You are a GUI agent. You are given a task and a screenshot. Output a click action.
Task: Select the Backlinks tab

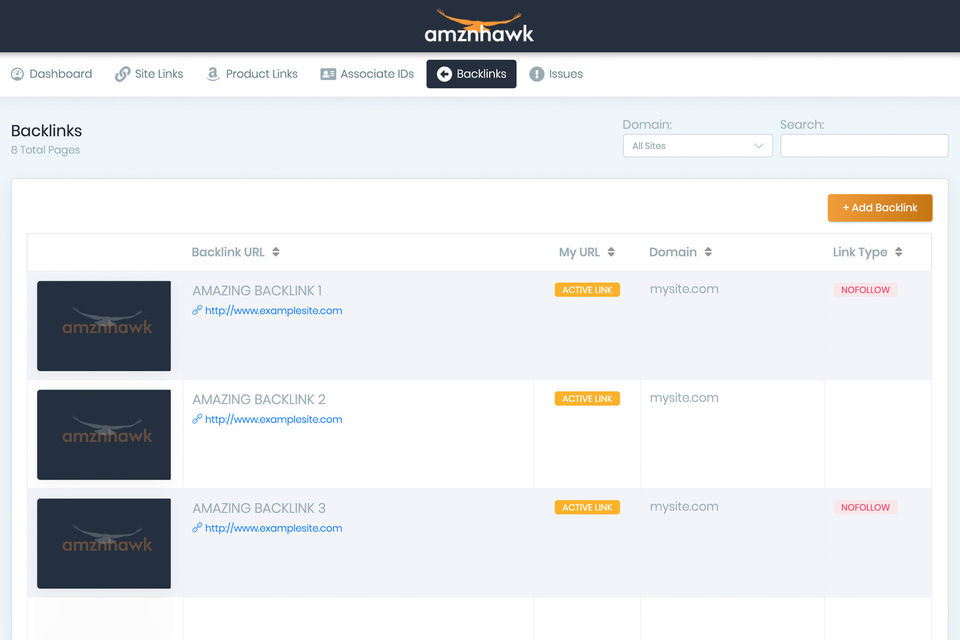(471, 74)
